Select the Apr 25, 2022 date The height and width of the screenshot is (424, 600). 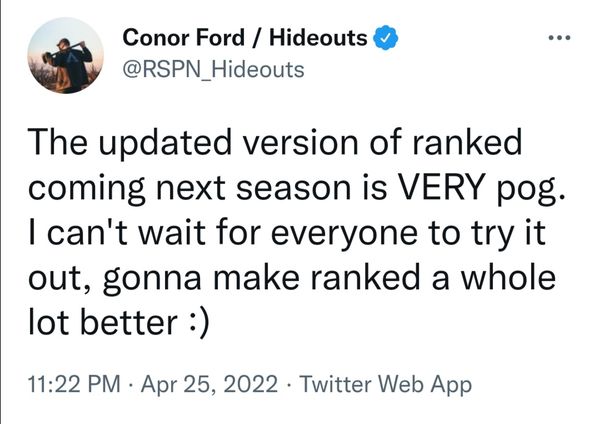click(209, 384)
